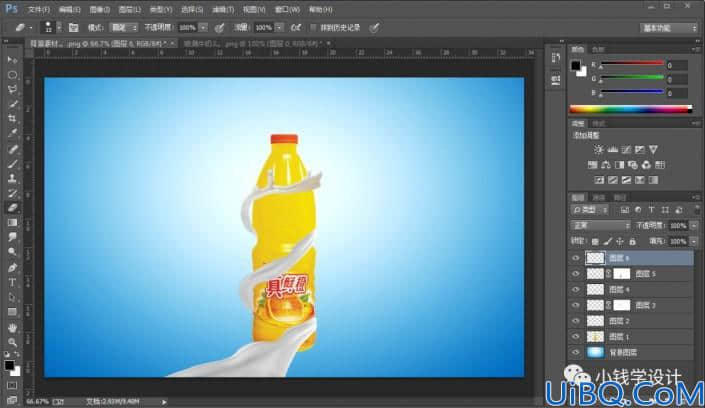Add a Levels adjustment

612,149
